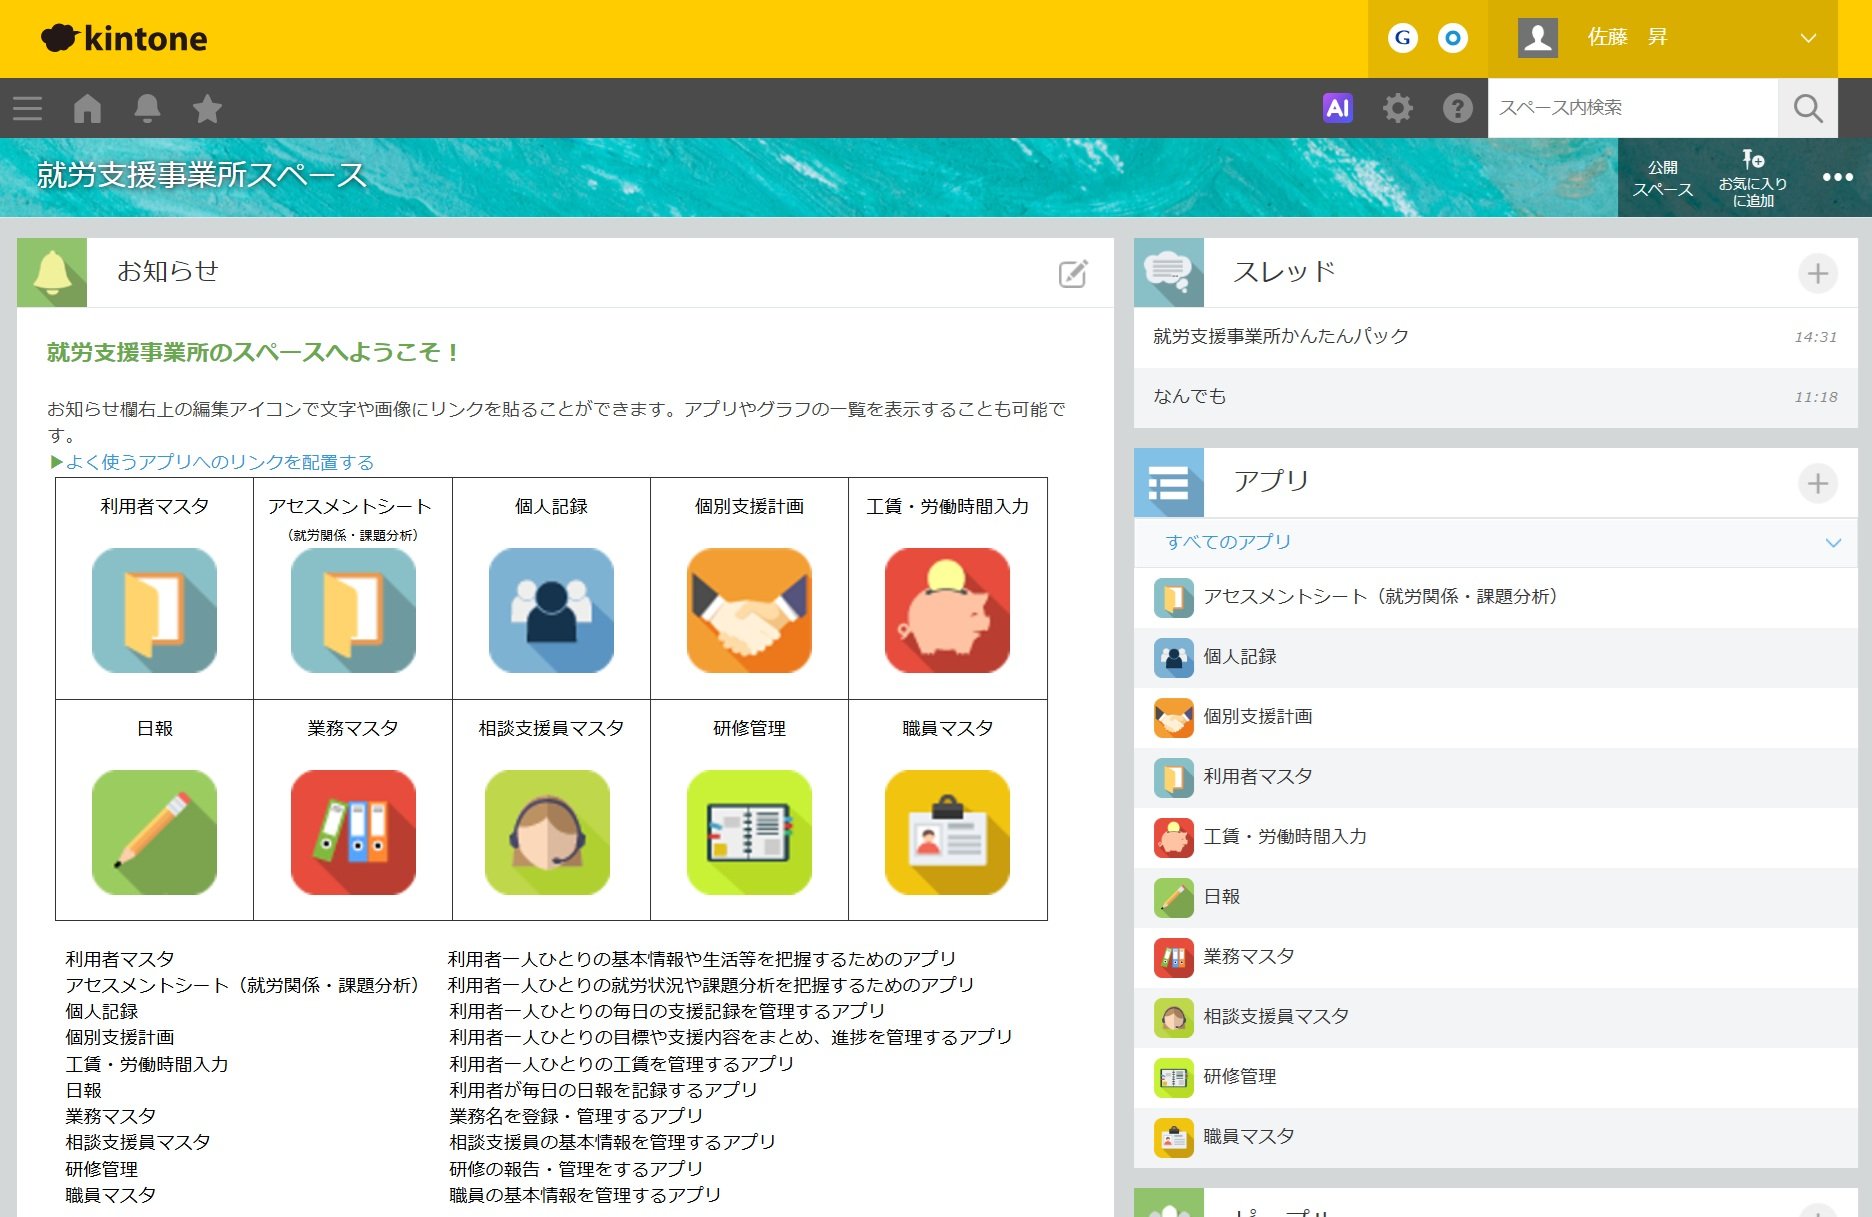
Task: Add this space to favorites
Action: [1752, 178]
